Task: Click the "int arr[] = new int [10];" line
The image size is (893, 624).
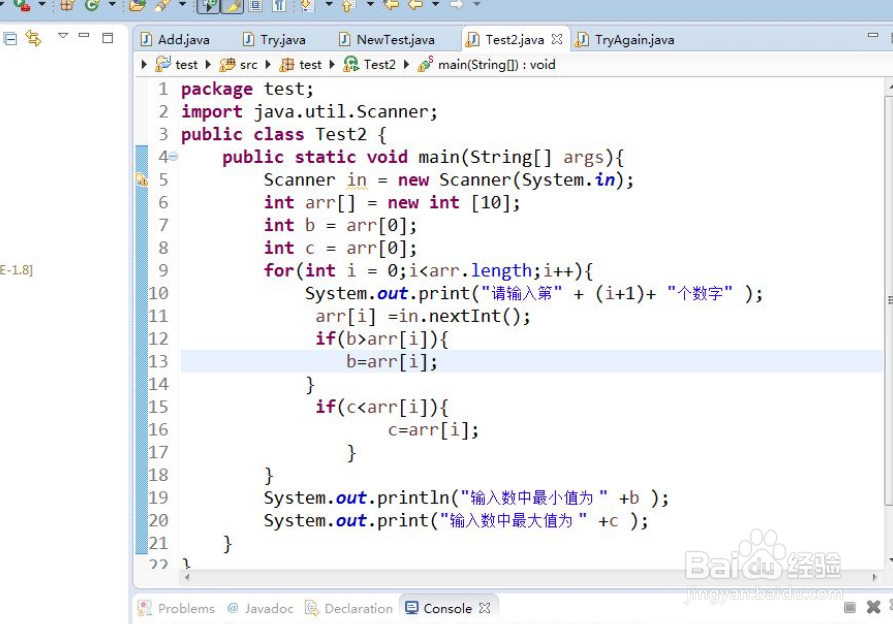Action: 392,203
